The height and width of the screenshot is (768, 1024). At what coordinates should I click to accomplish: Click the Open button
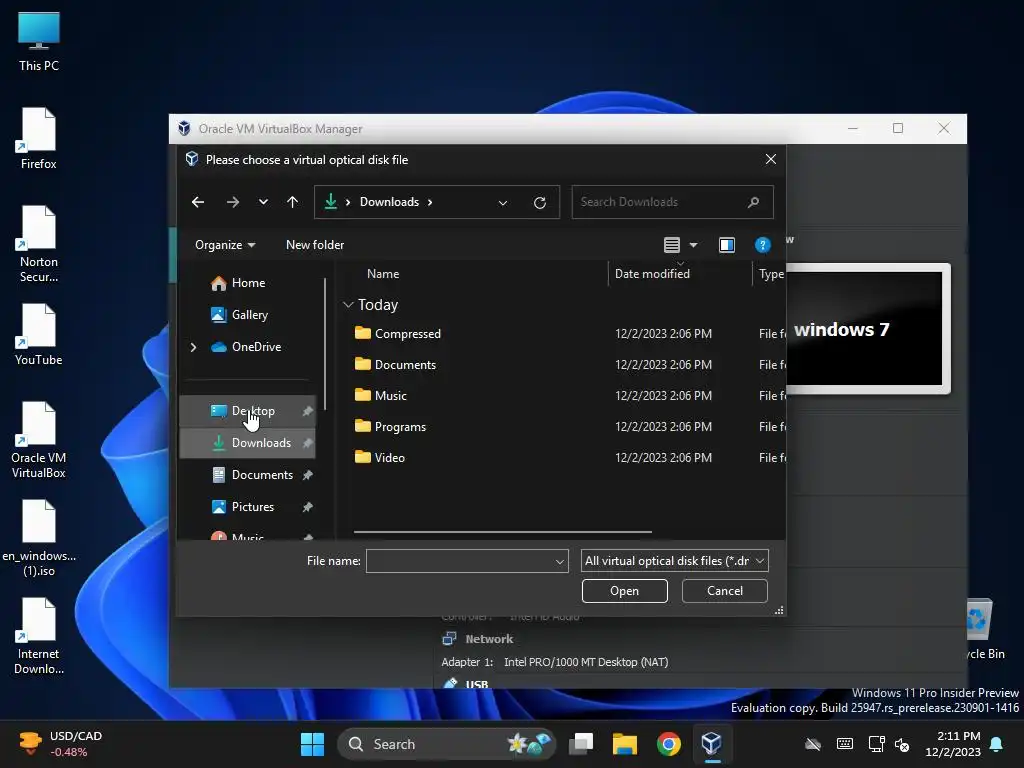click(x=624, y=591)
